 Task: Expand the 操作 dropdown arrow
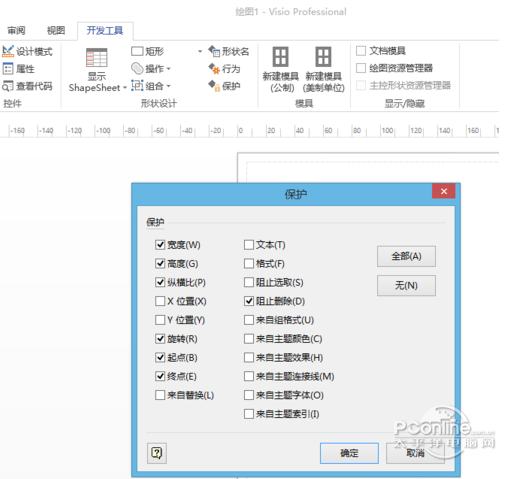[169, 69]
